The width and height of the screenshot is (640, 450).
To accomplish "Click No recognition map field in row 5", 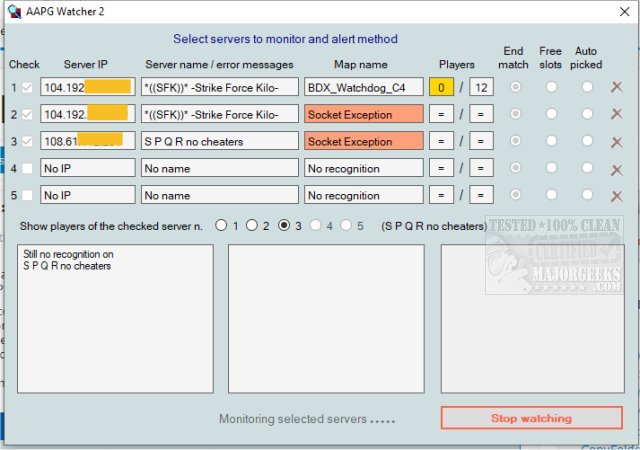I will (x=364, y=195).
